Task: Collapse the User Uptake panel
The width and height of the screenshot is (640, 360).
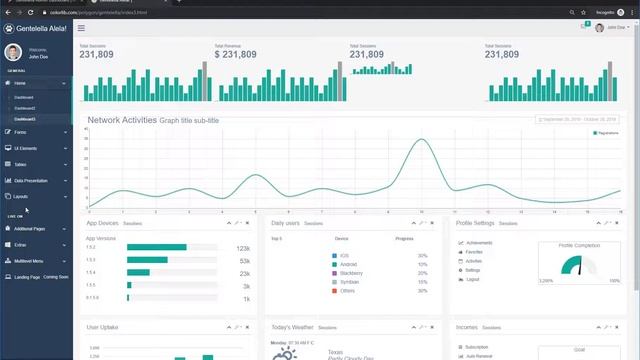Action: [229, 327]
